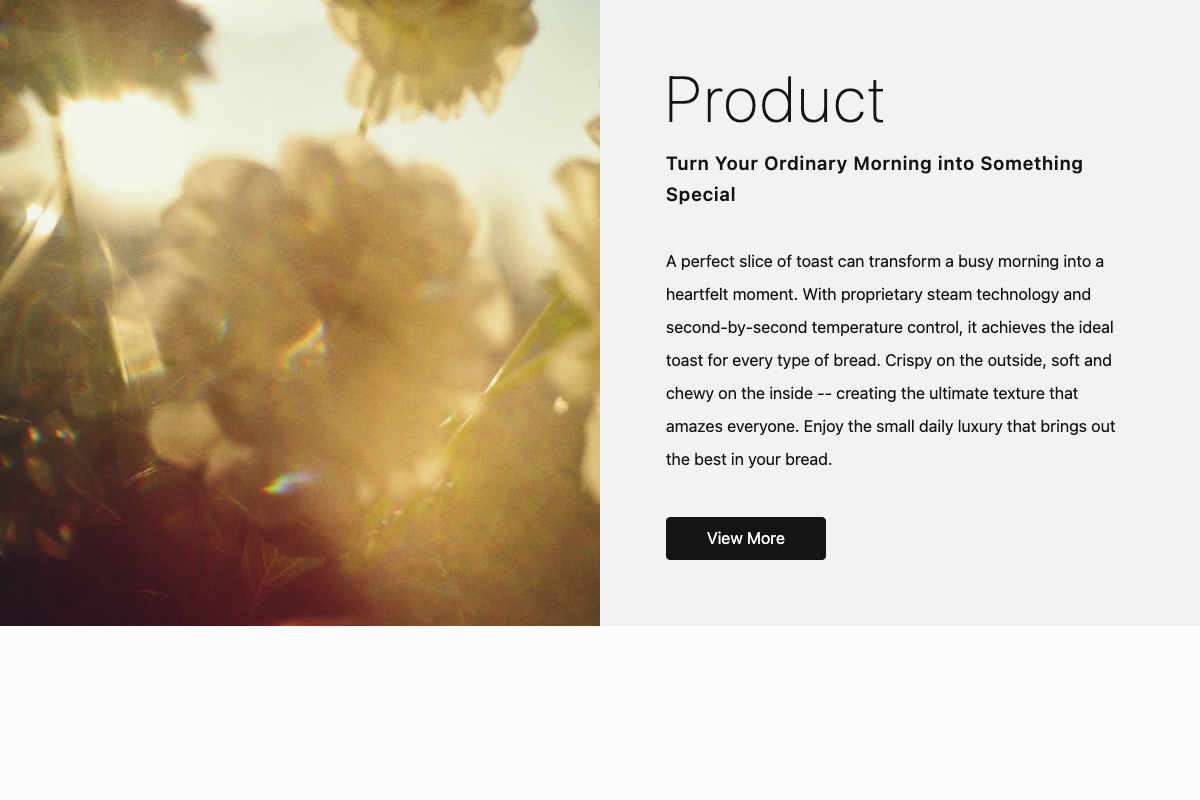Click the line starting 'amazes everyone. Enjoy the small'
Screen dimensions: 1200x800
pos(890,426)
